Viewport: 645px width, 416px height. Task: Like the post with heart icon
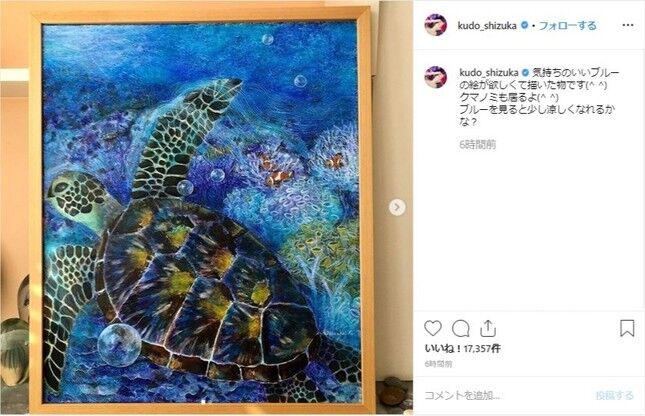(x=433, y=329)
